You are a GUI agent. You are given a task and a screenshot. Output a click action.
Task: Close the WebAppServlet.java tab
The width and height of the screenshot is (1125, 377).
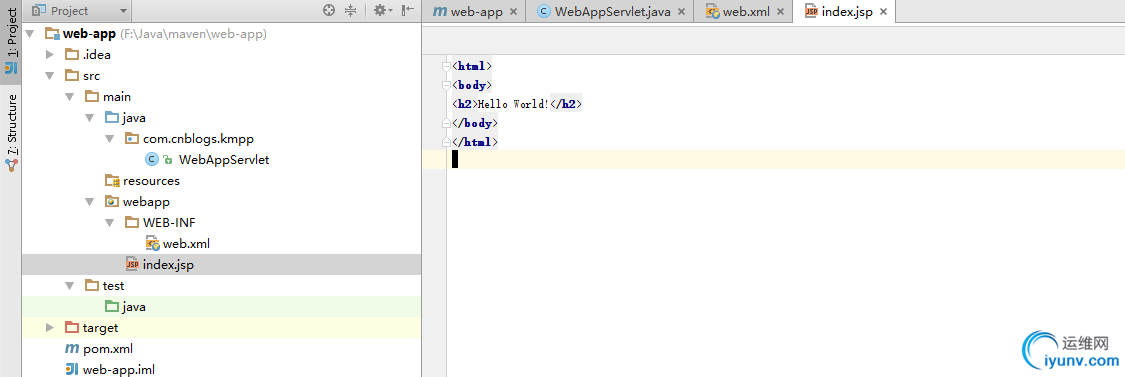pyautogui.click(x=681, y=11)
